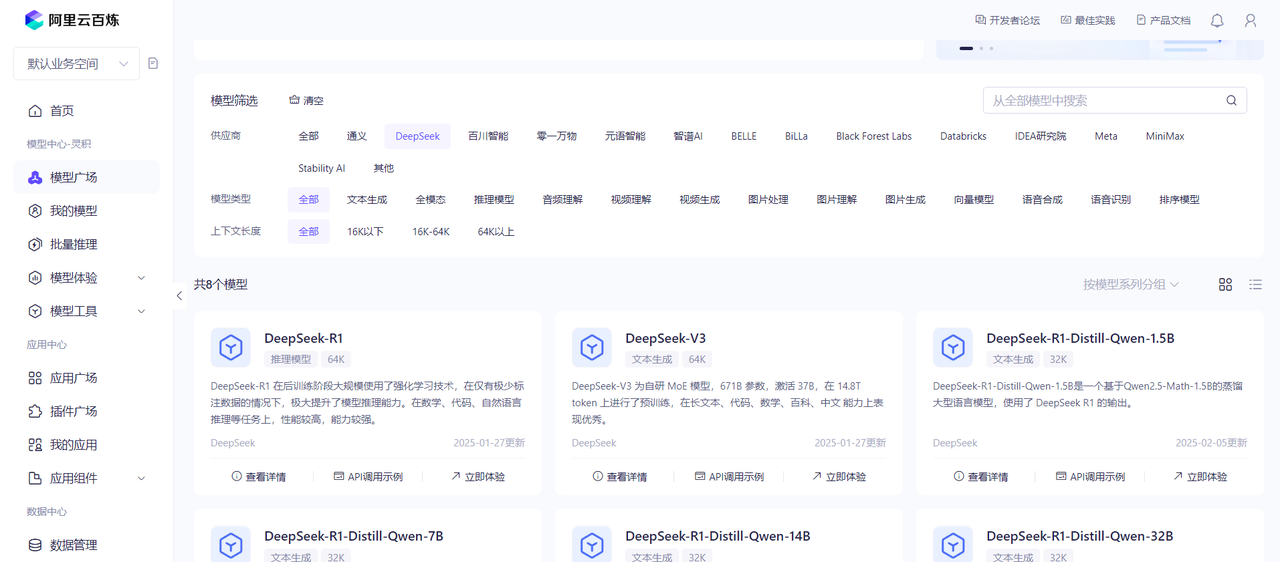The height and width of the screenshot is (562, 1280).
Task: Open the user account avatar icon
Action: pos(1251,20)
